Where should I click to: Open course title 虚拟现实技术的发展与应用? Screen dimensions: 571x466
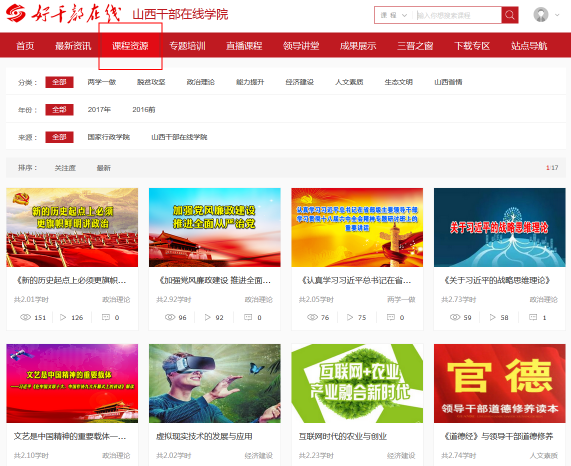(204, 436)
